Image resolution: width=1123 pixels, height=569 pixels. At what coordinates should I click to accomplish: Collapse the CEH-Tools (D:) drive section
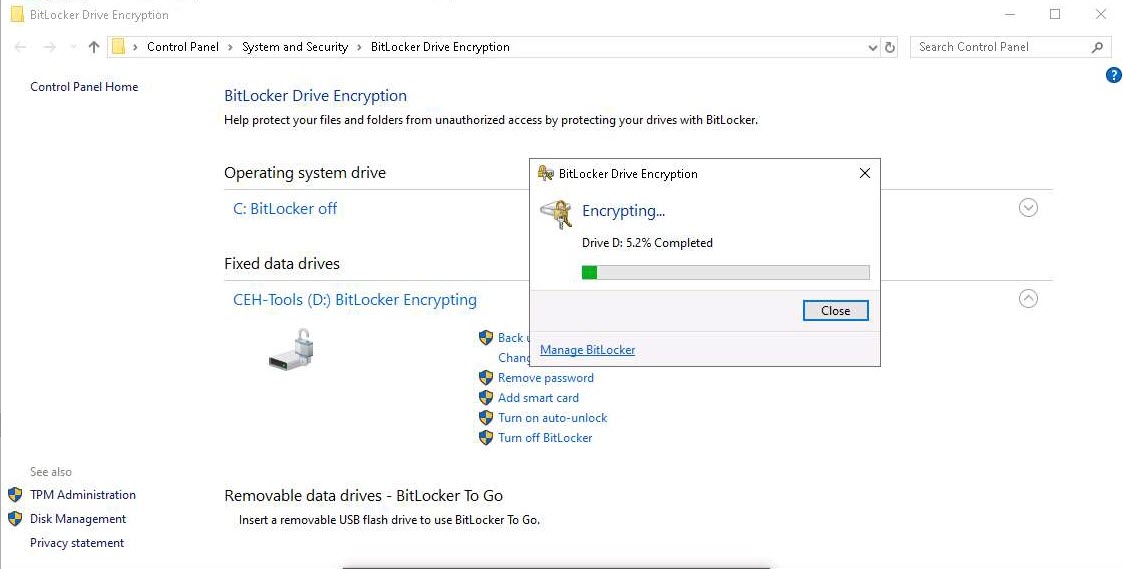[1028, 299]
